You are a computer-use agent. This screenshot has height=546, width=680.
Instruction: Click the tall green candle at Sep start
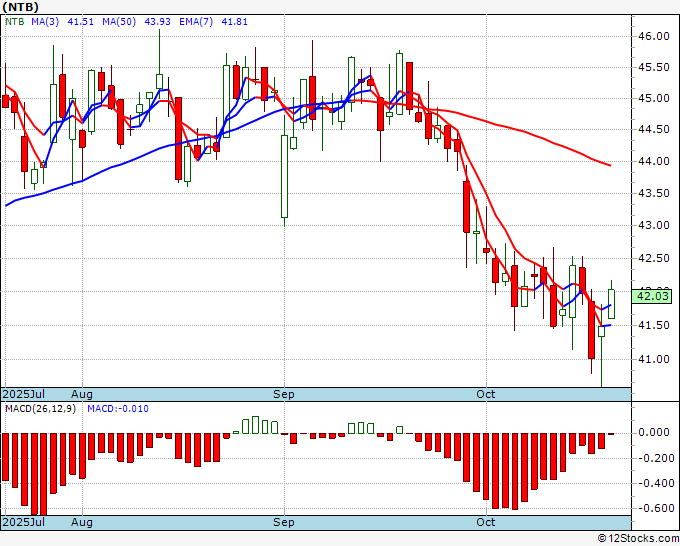tap(284, 177)
